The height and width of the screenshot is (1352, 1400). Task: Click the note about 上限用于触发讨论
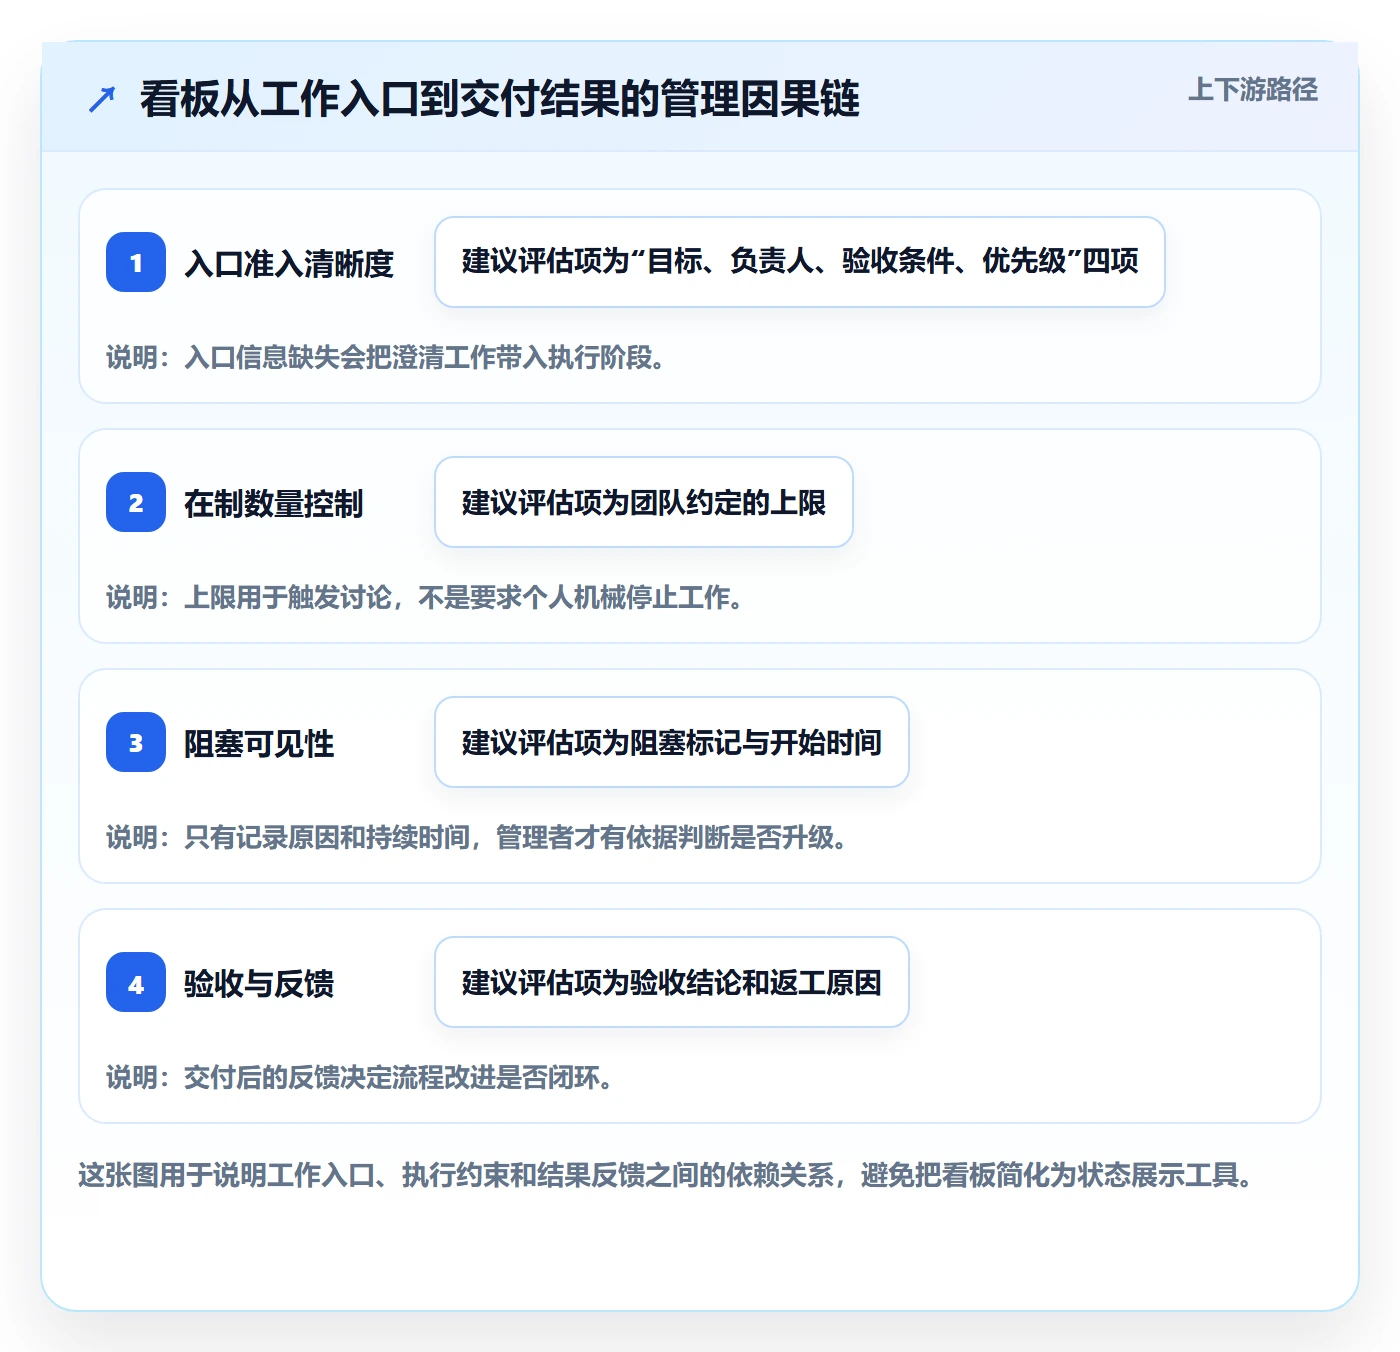coord(425,597)
